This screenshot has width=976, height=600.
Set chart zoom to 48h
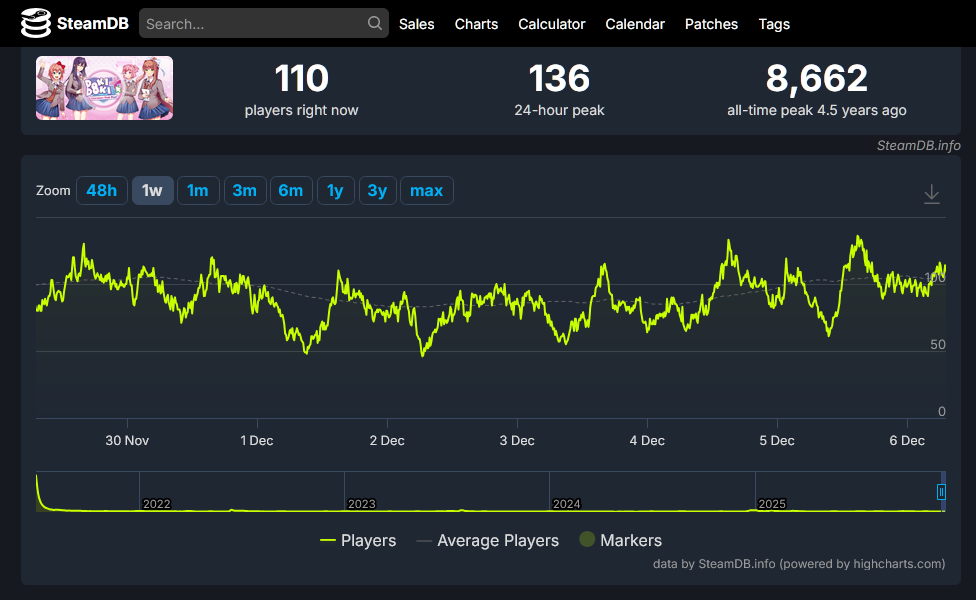101,190
